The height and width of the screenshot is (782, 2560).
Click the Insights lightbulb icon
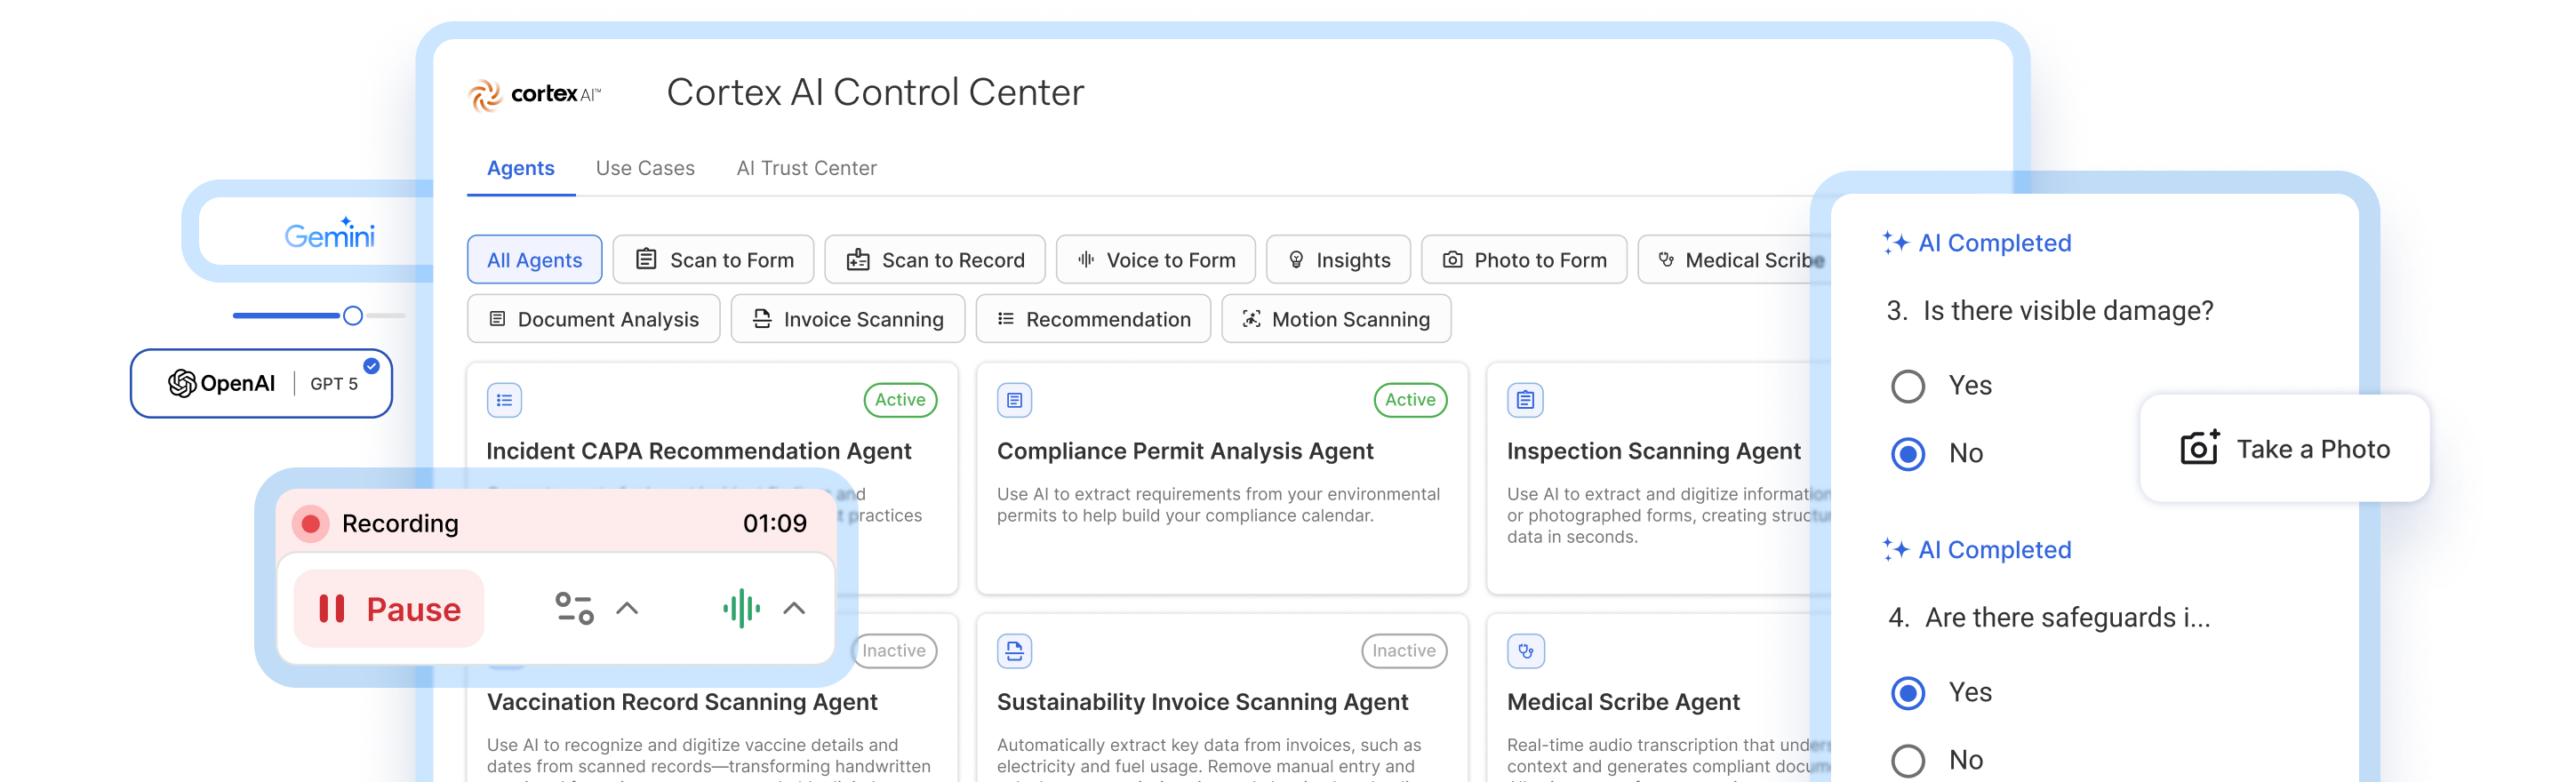1296,260
